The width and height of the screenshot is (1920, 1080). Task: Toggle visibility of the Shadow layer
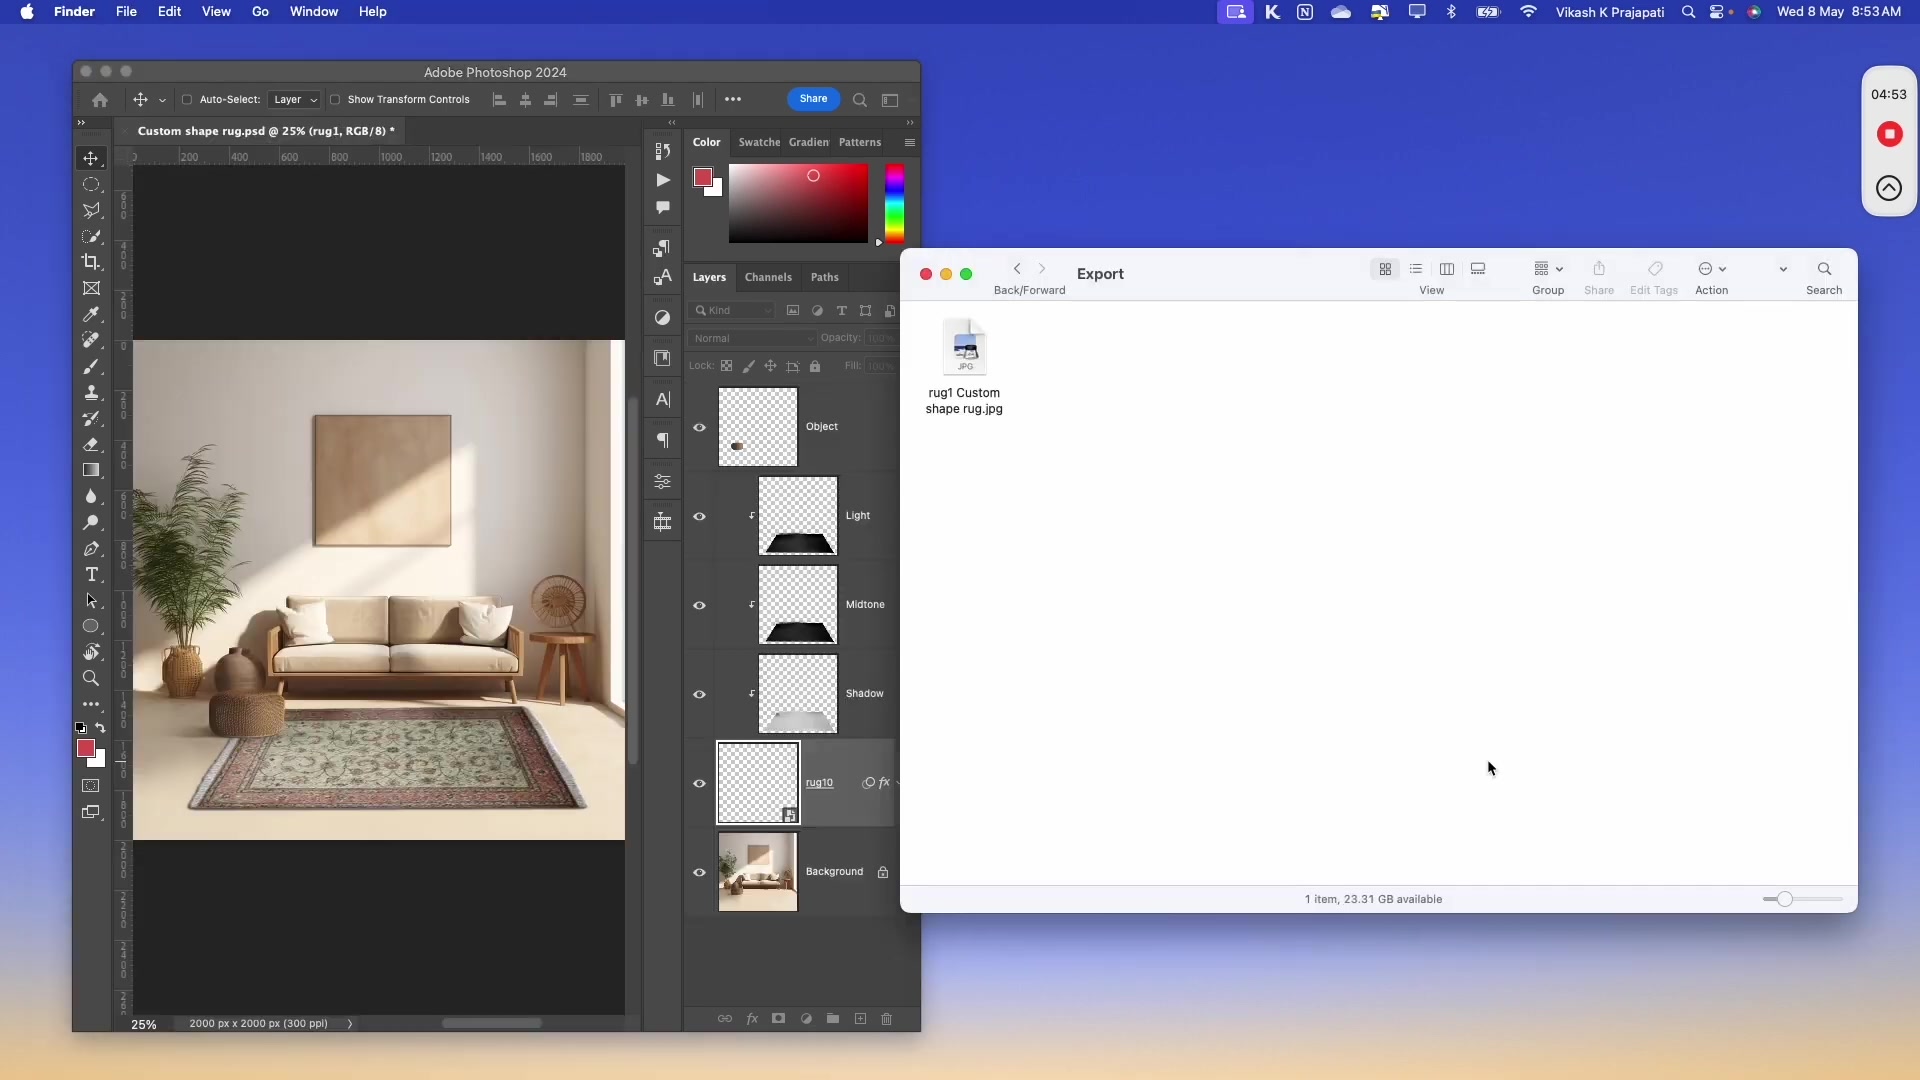click(700, 692)
